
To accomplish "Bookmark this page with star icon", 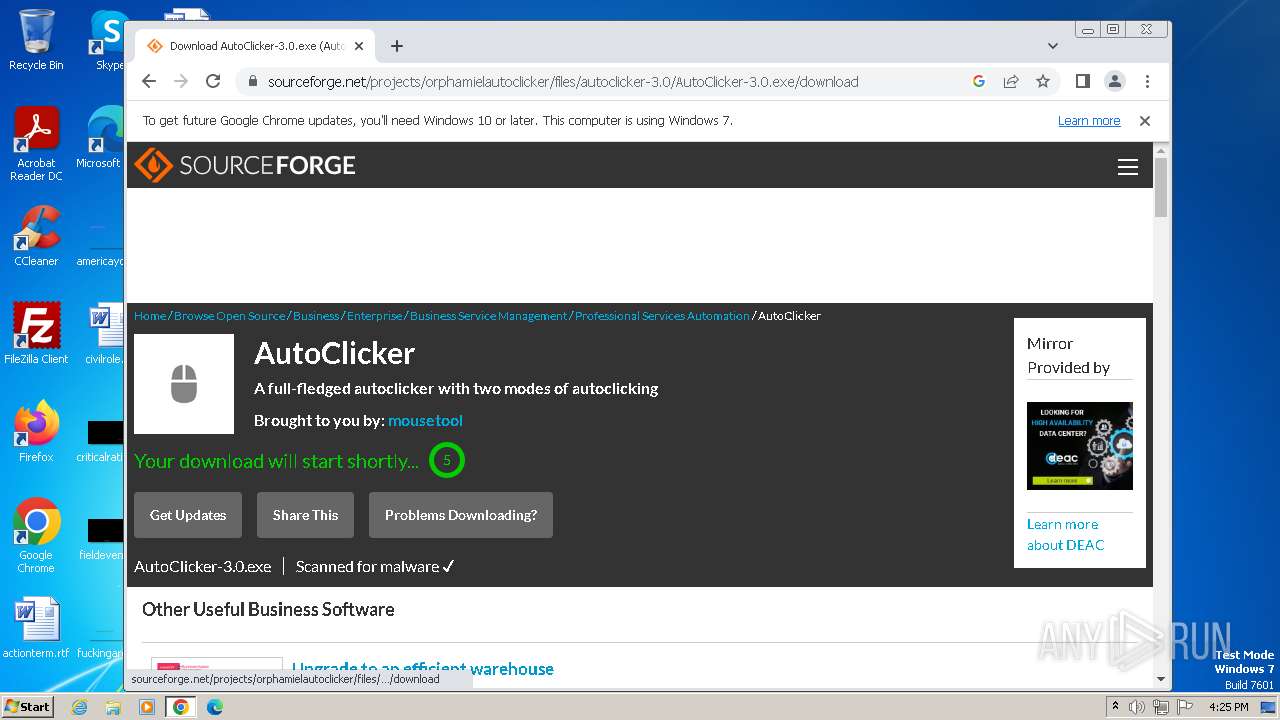I will 1043,82.
